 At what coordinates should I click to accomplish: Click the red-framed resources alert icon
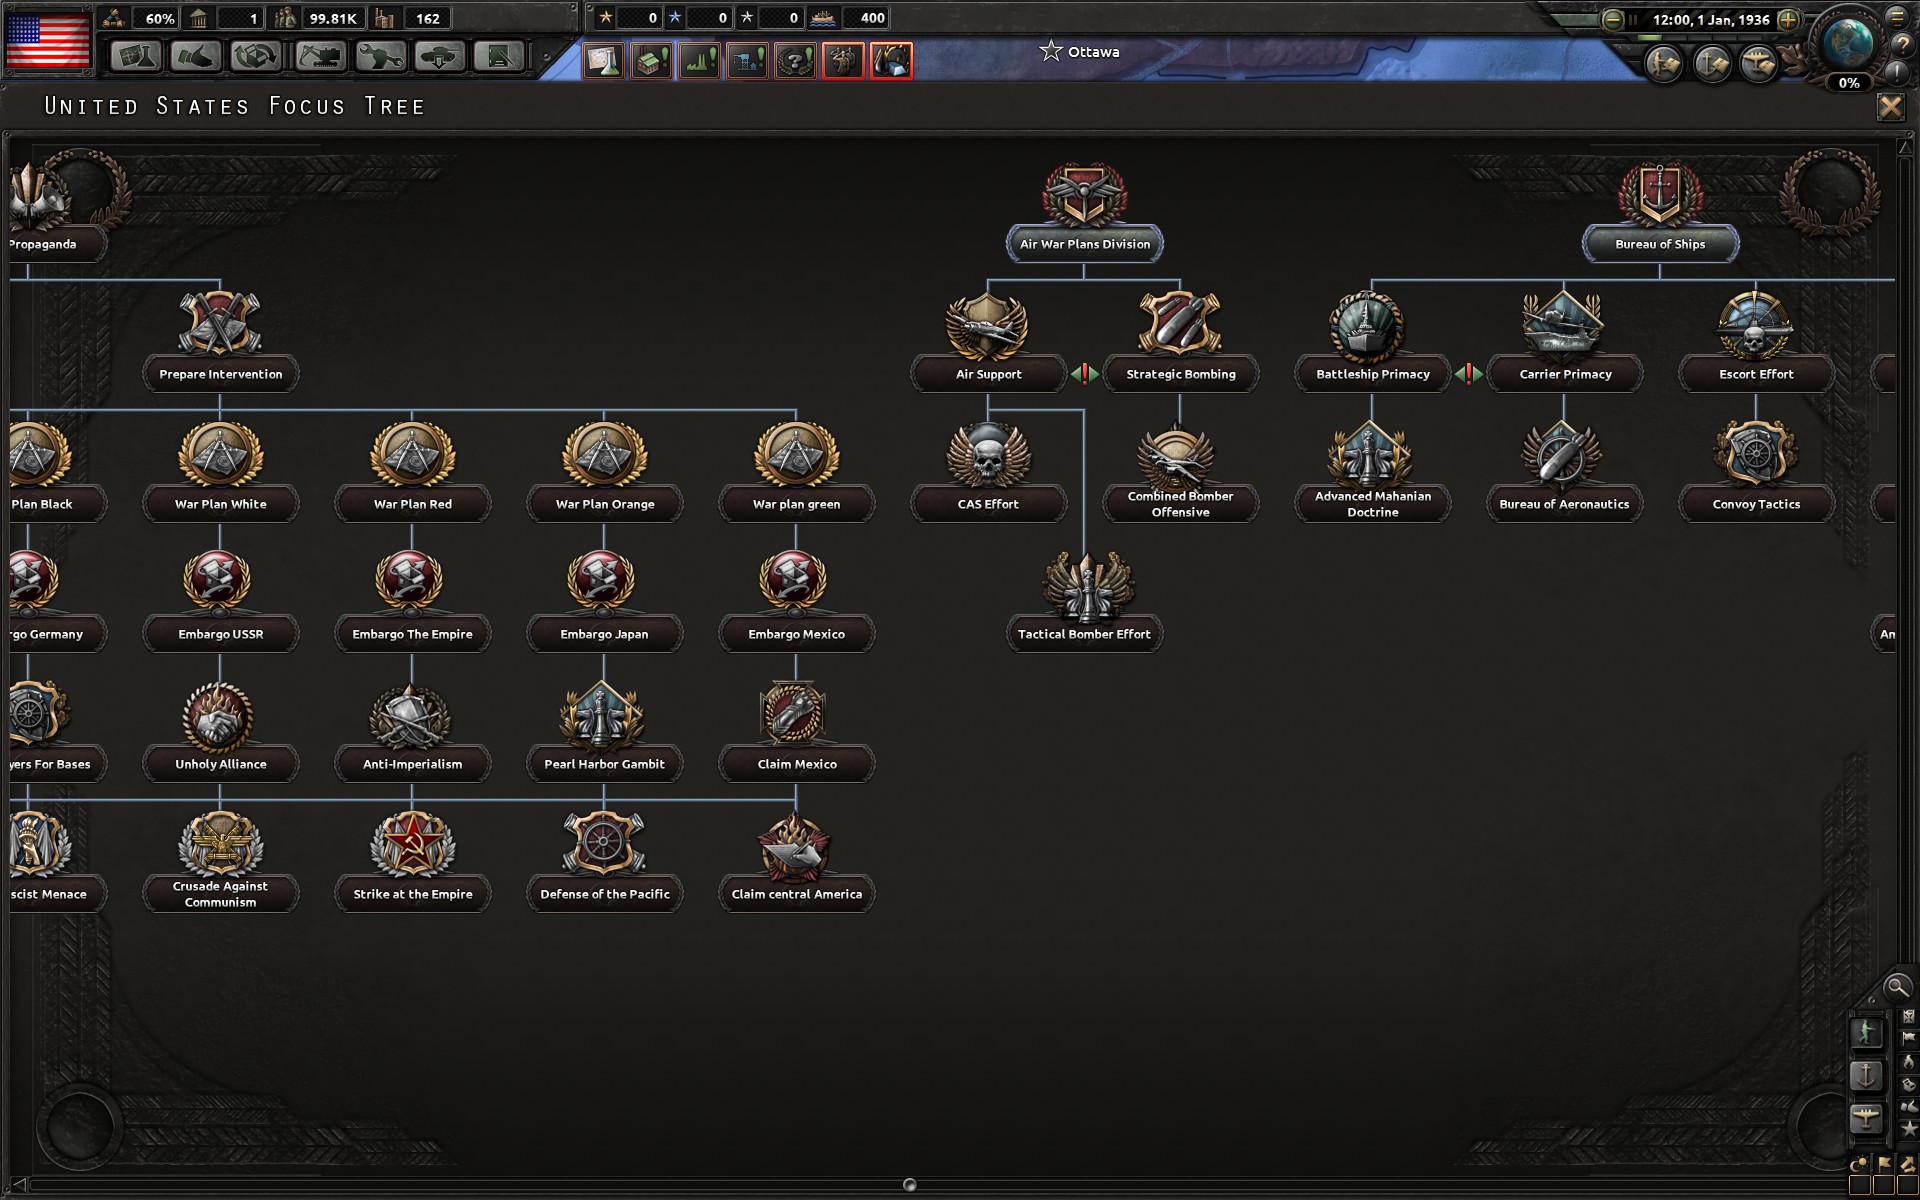point(891,61)
